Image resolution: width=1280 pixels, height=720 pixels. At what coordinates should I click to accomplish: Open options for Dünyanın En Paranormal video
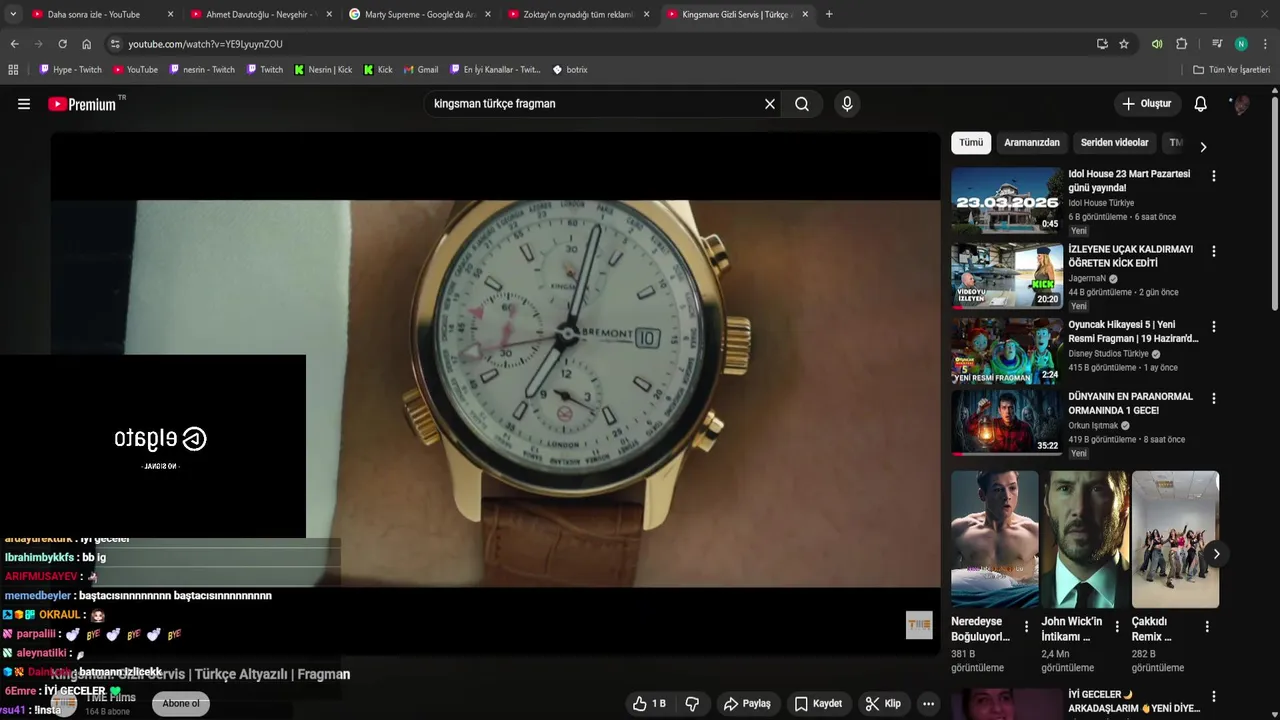point(1214,399)
